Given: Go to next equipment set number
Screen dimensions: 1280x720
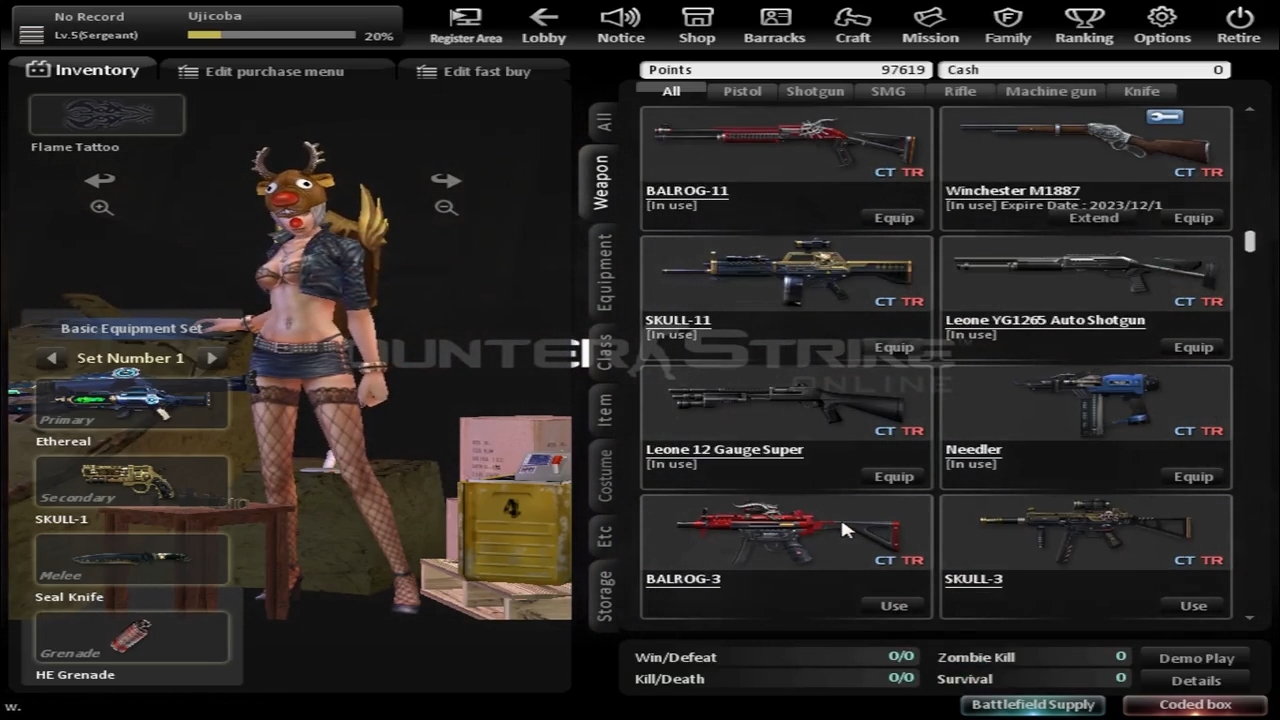Looking at the screenshot, I should point(211,358).
